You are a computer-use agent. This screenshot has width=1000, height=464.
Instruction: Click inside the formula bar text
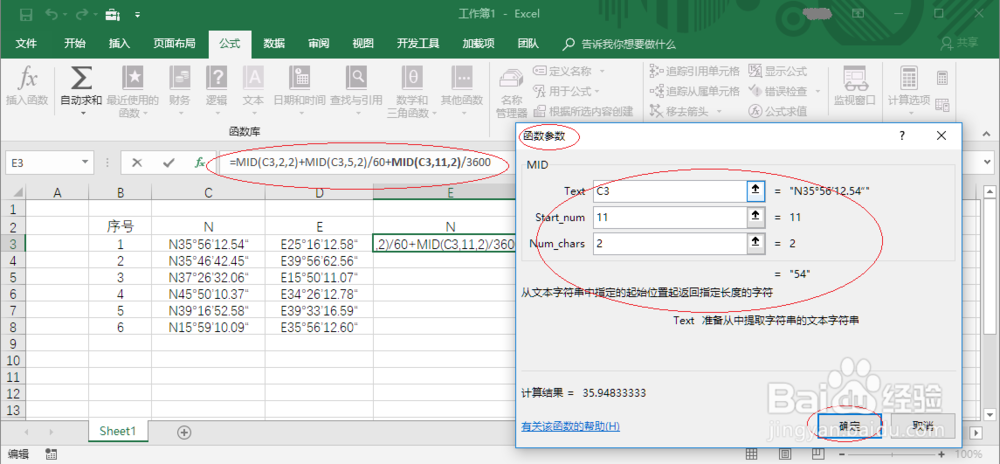[360, 163]
